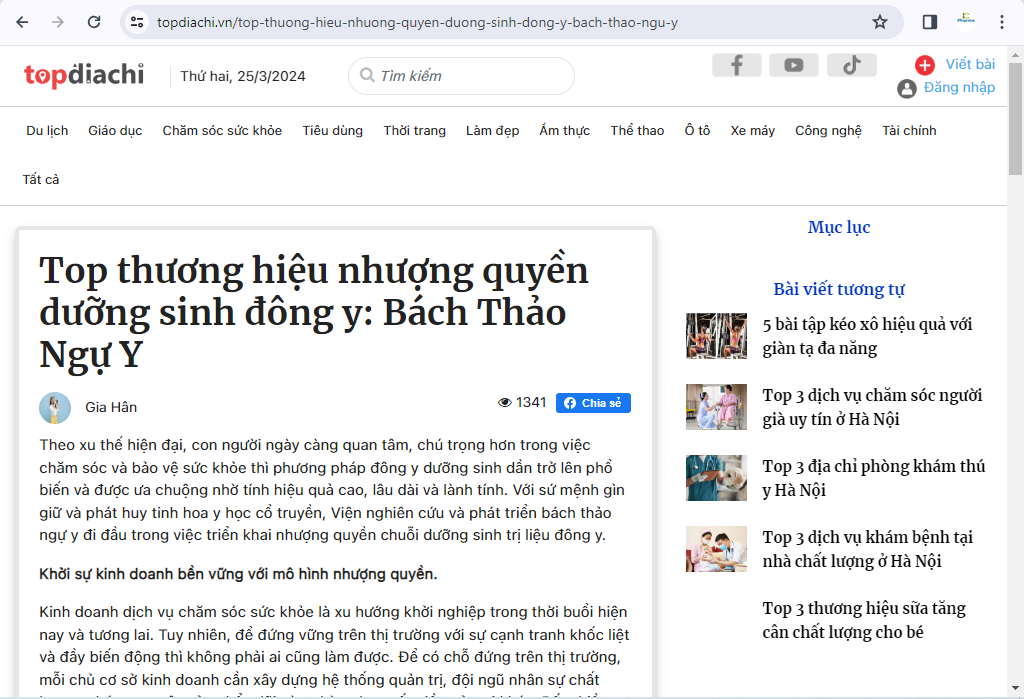The image size is (1024, 699).
Task: Click the gym workout article thumbnail
Action: [x=716, y=336]
